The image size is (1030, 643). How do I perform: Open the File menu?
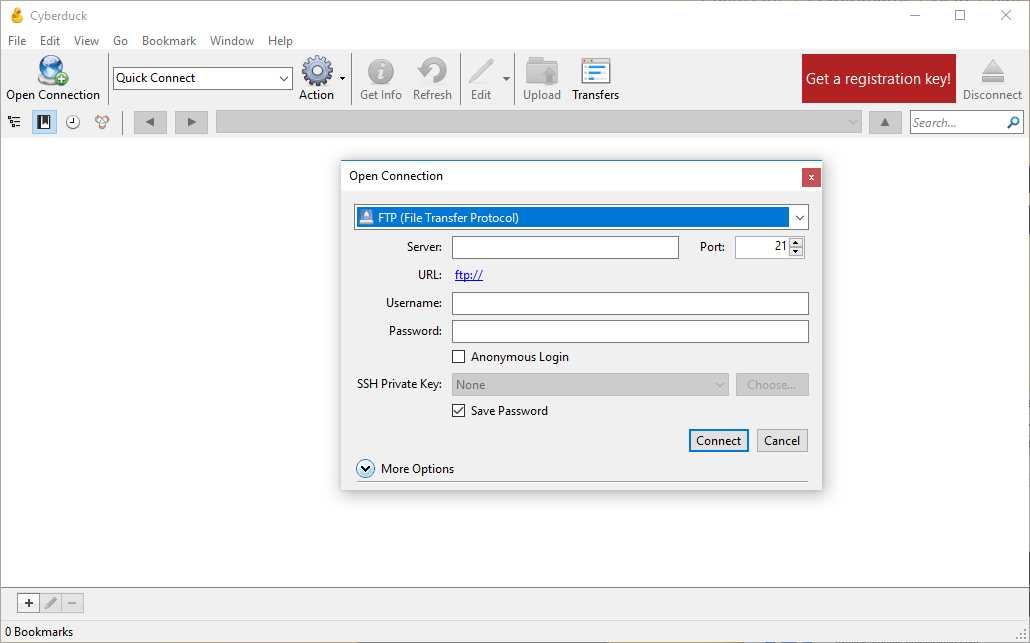tap(17, 41)
